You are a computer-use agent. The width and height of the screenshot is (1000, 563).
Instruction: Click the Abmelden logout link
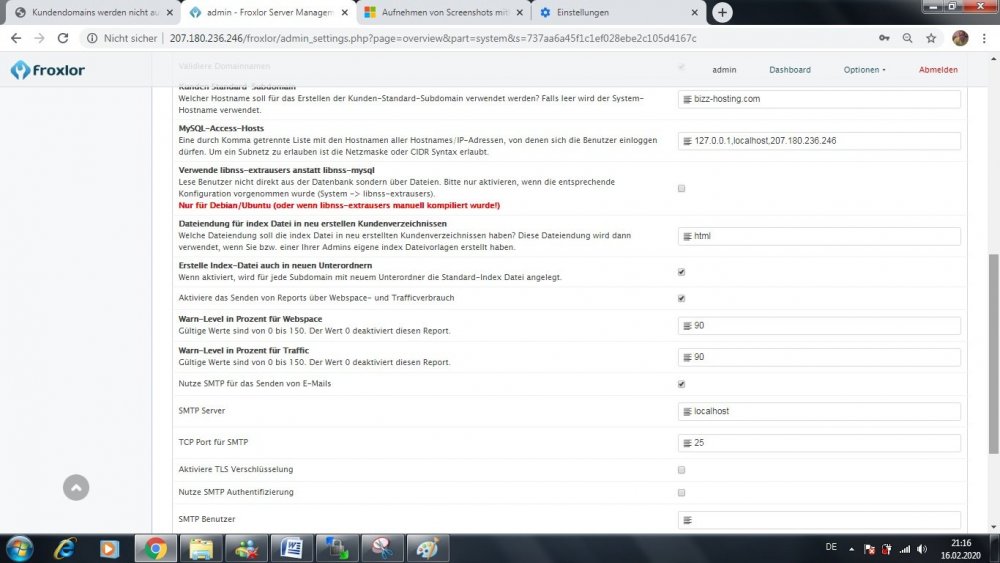point(938,70)
